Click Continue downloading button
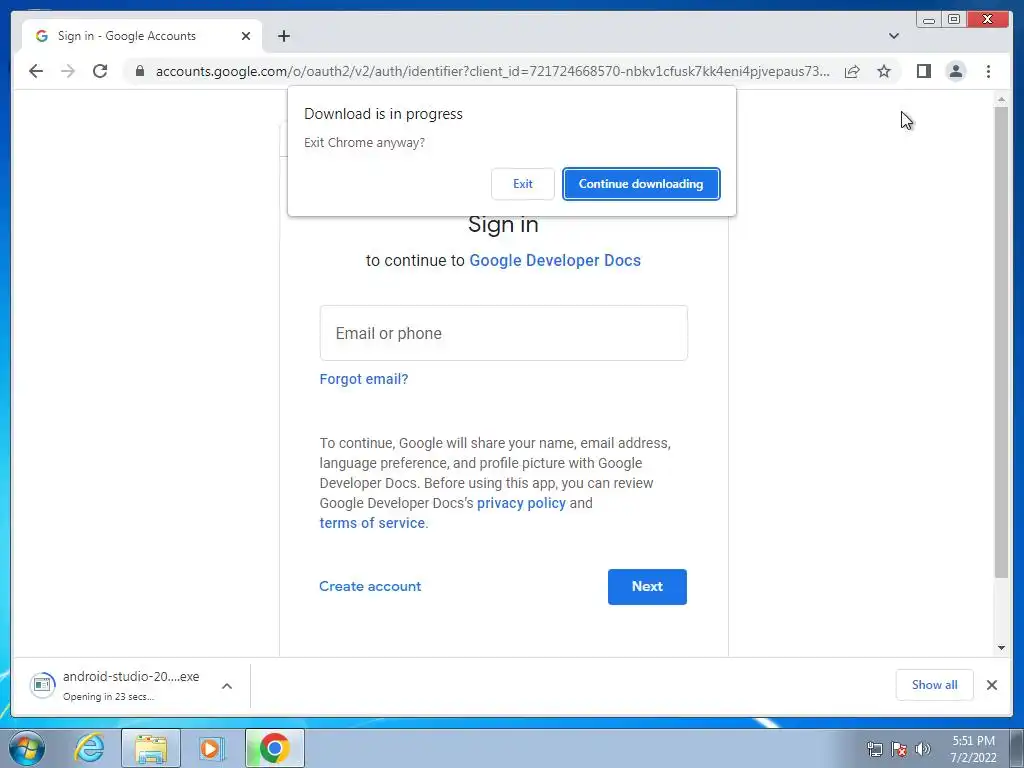 click(641, 184)
